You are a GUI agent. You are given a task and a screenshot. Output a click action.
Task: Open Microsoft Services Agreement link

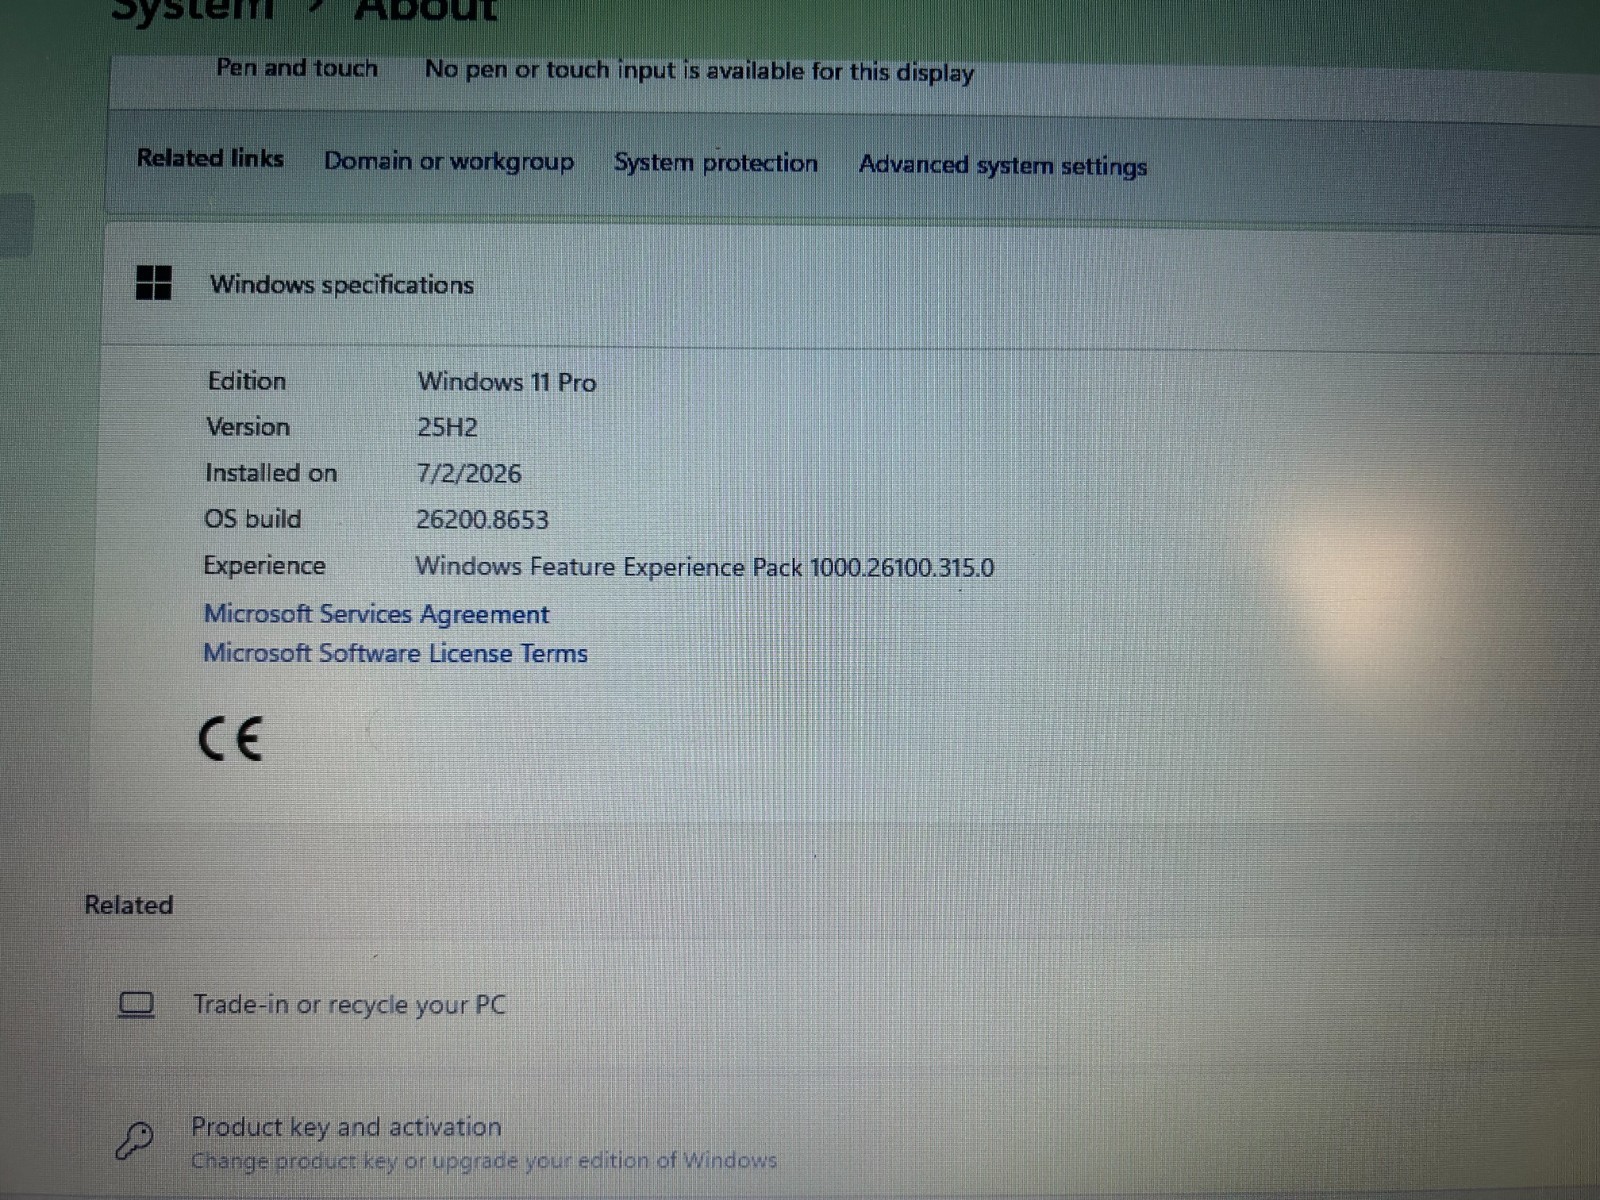[377, 614]
